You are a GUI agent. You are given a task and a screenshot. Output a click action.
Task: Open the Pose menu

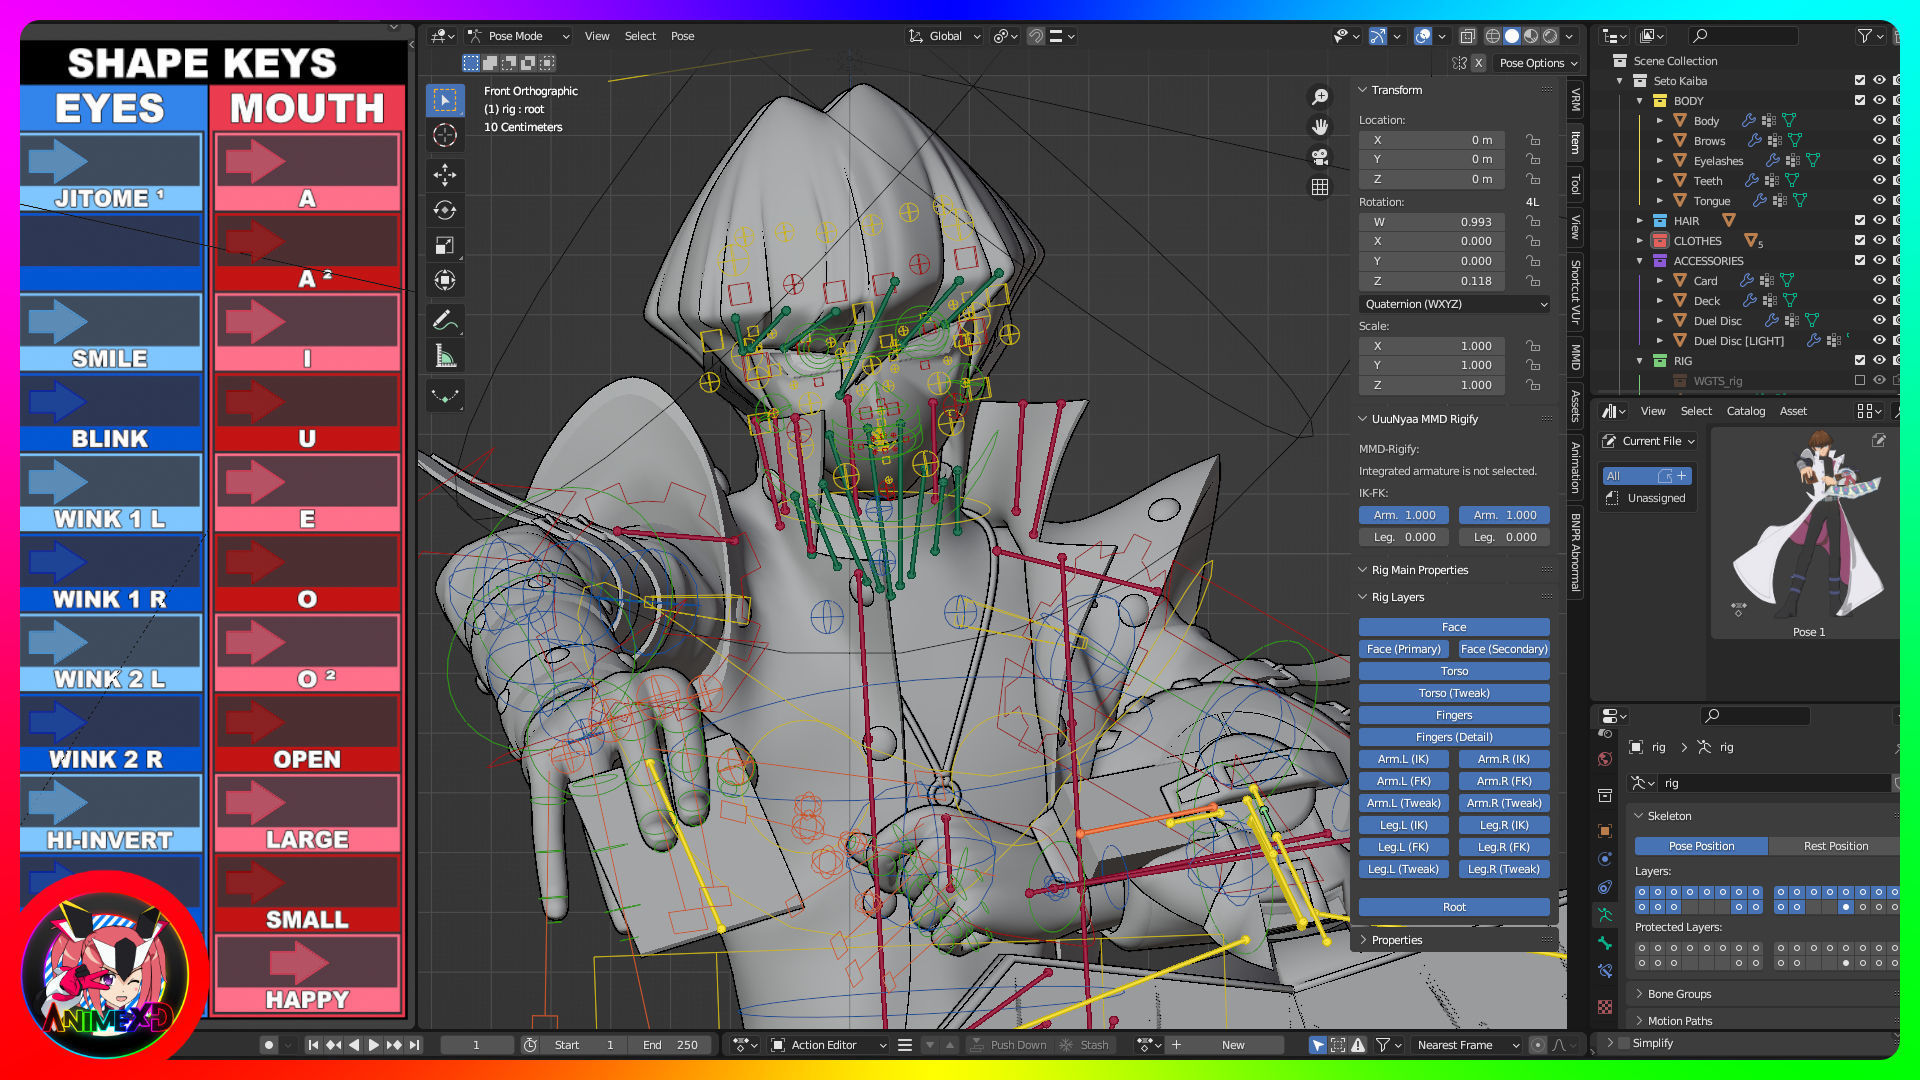(x=682, y=36)
